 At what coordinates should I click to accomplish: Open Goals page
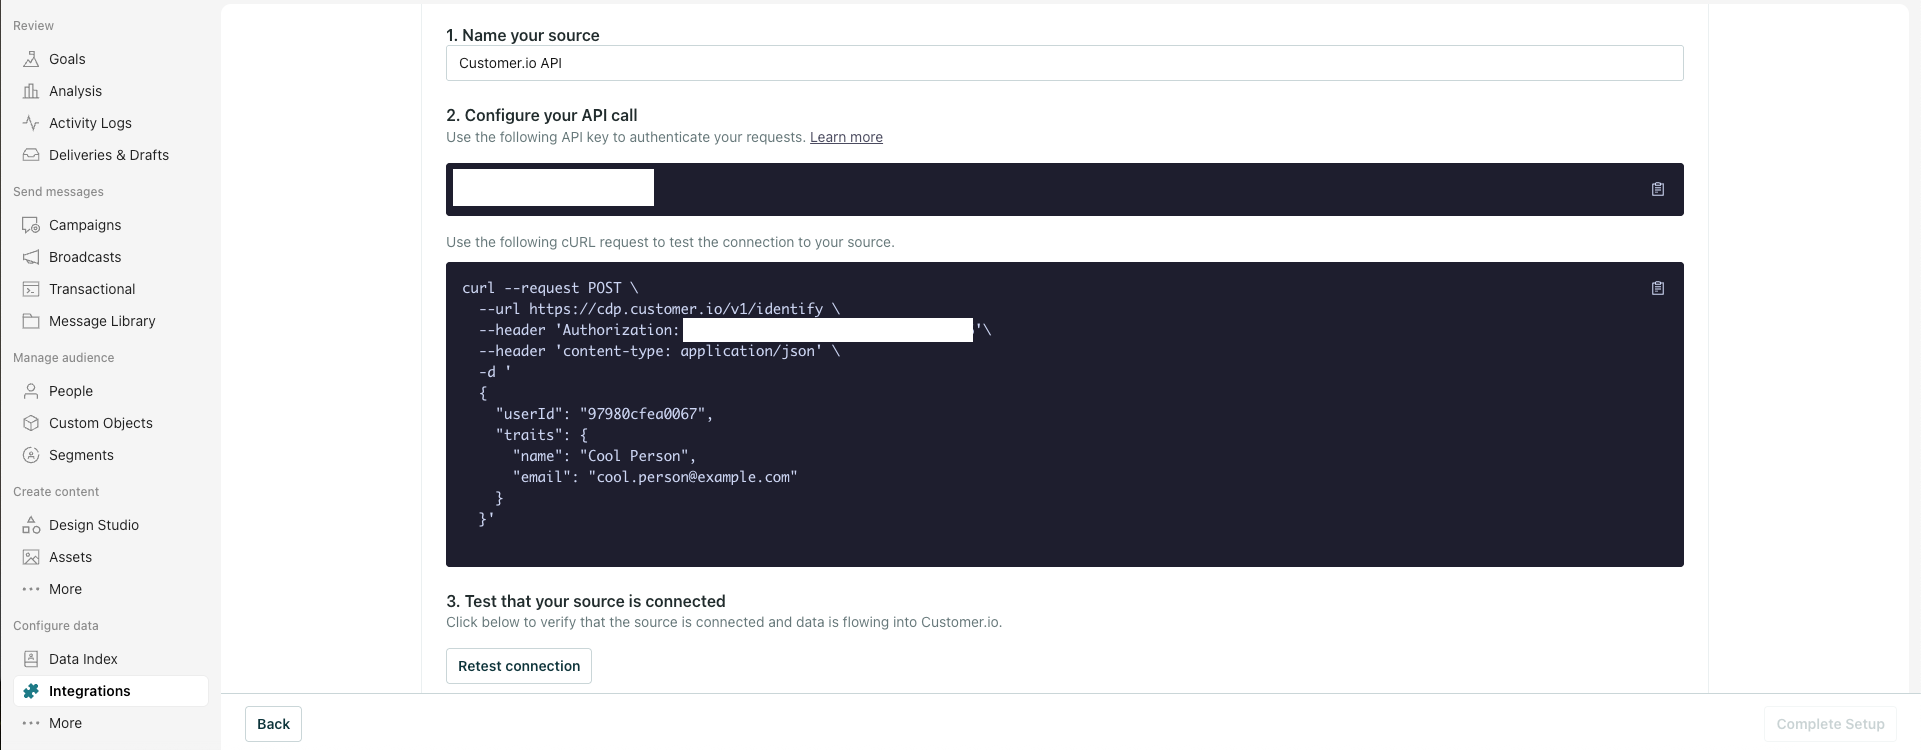click(67, 59)
